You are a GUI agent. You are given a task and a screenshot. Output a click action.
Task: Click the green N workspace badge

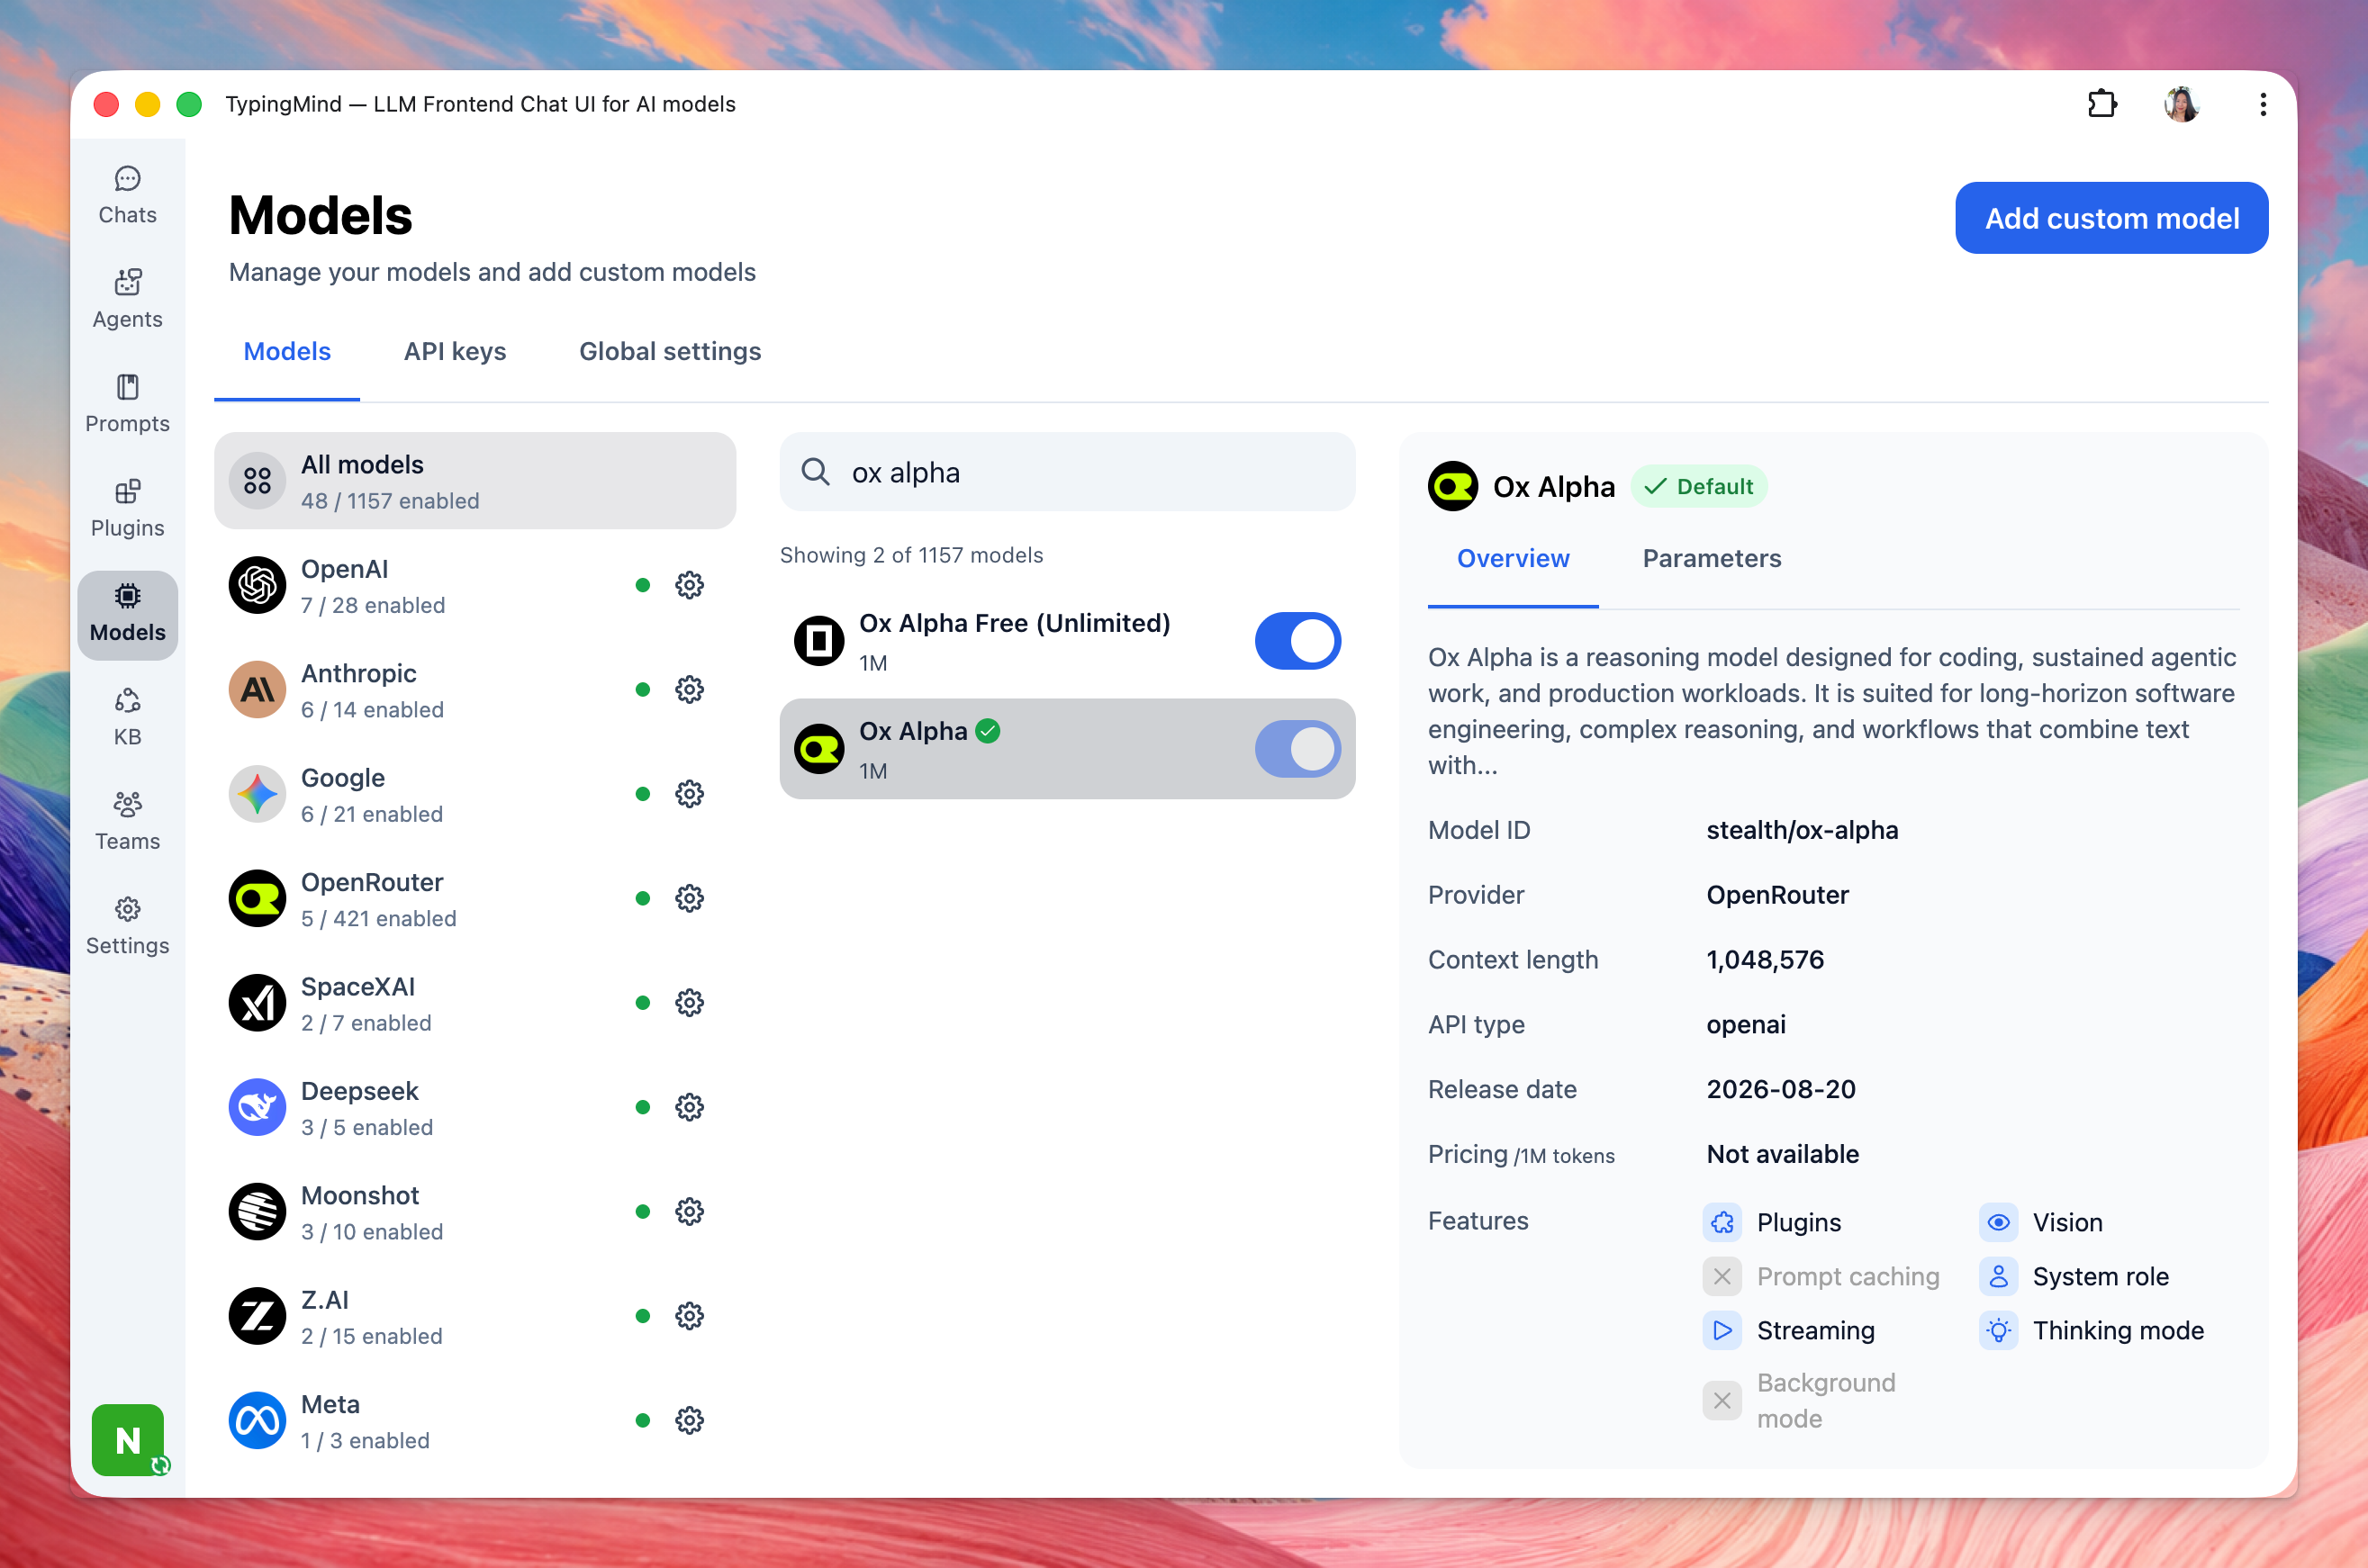(x=127, y=1439)
